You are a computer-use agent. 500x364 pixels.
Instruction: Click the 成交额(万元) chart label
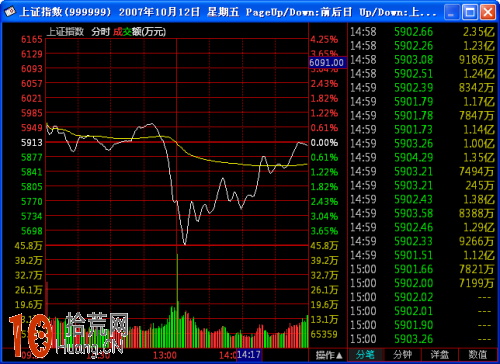click(x=139, y=32)
